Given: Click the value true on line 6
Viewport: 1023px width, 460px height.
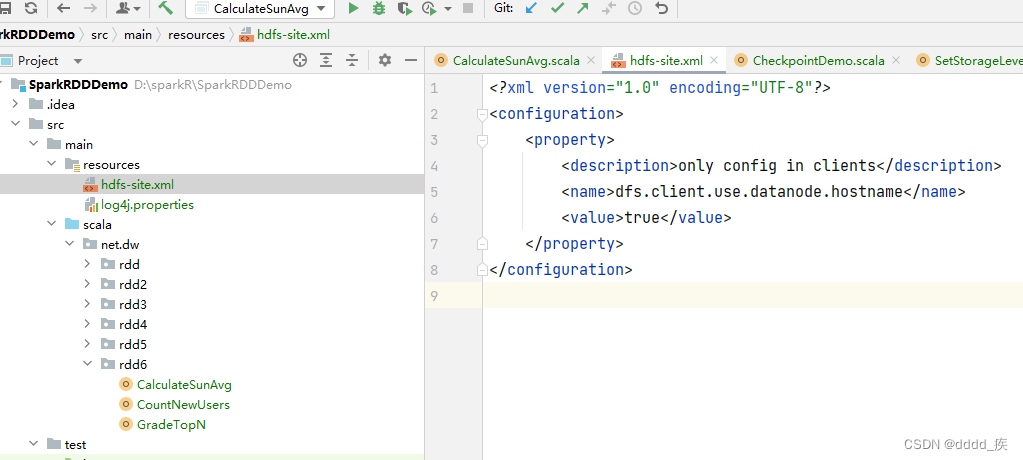Looking at the screenshot, I should click(x=642, y=218).
